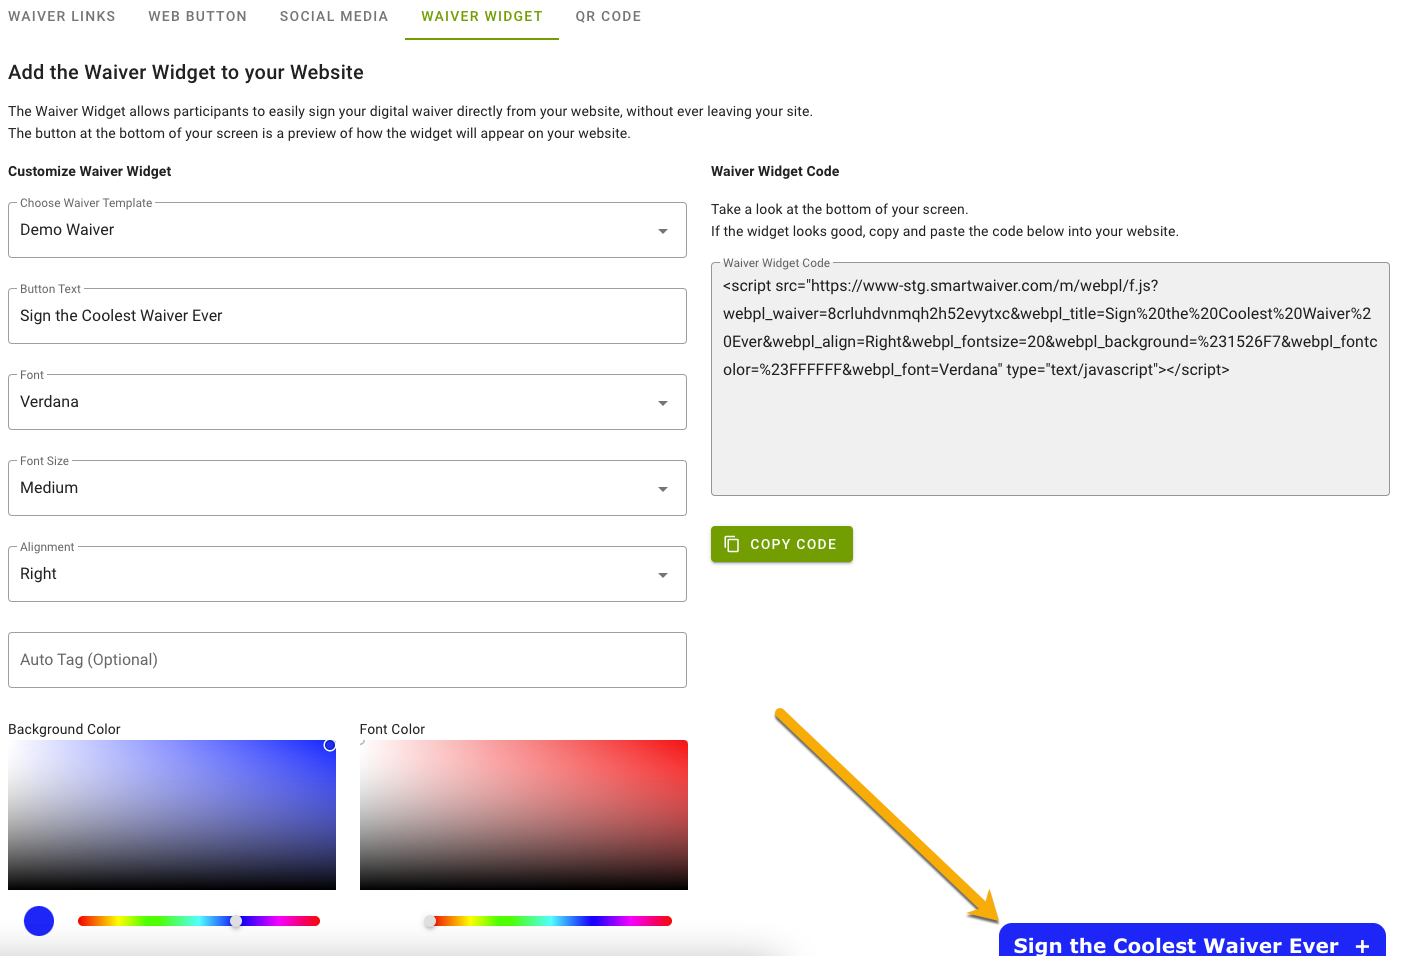The width and height of the screenshot is (1405, 956).
Task: Click the 'Font Color' label
Action: click(392, 729)
